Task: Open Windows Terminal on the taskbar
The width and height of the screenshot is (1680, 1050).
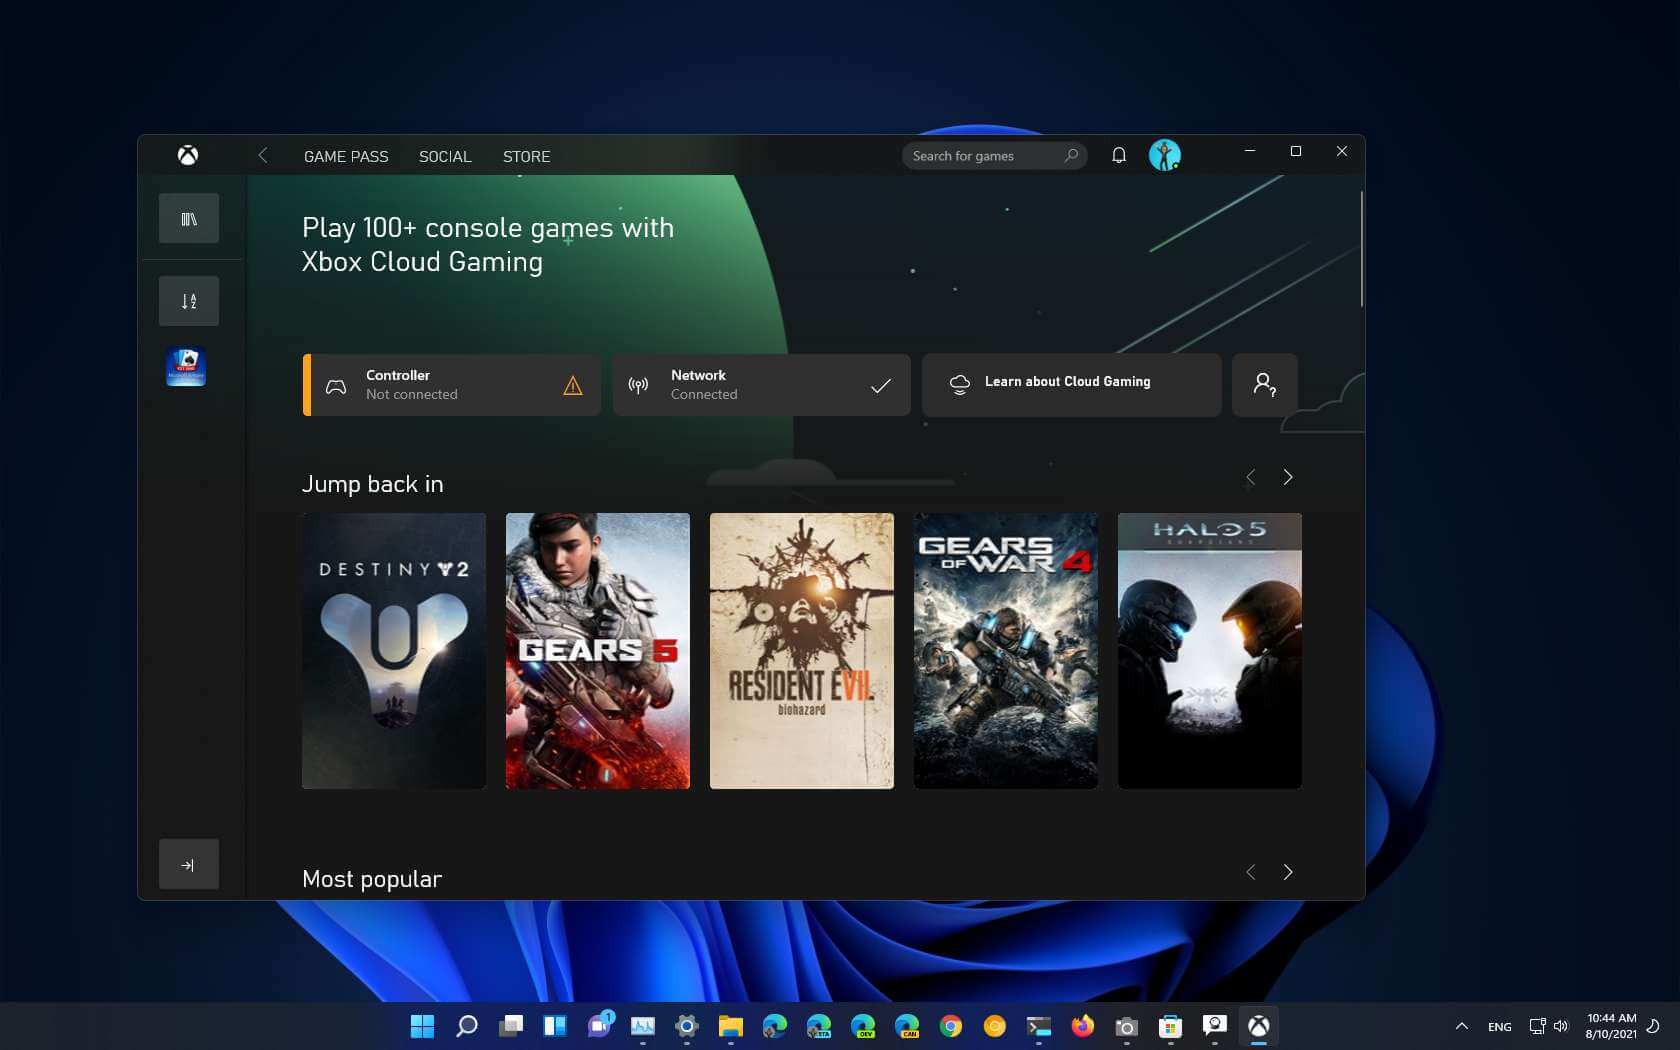Action: pos(1039,1026)
